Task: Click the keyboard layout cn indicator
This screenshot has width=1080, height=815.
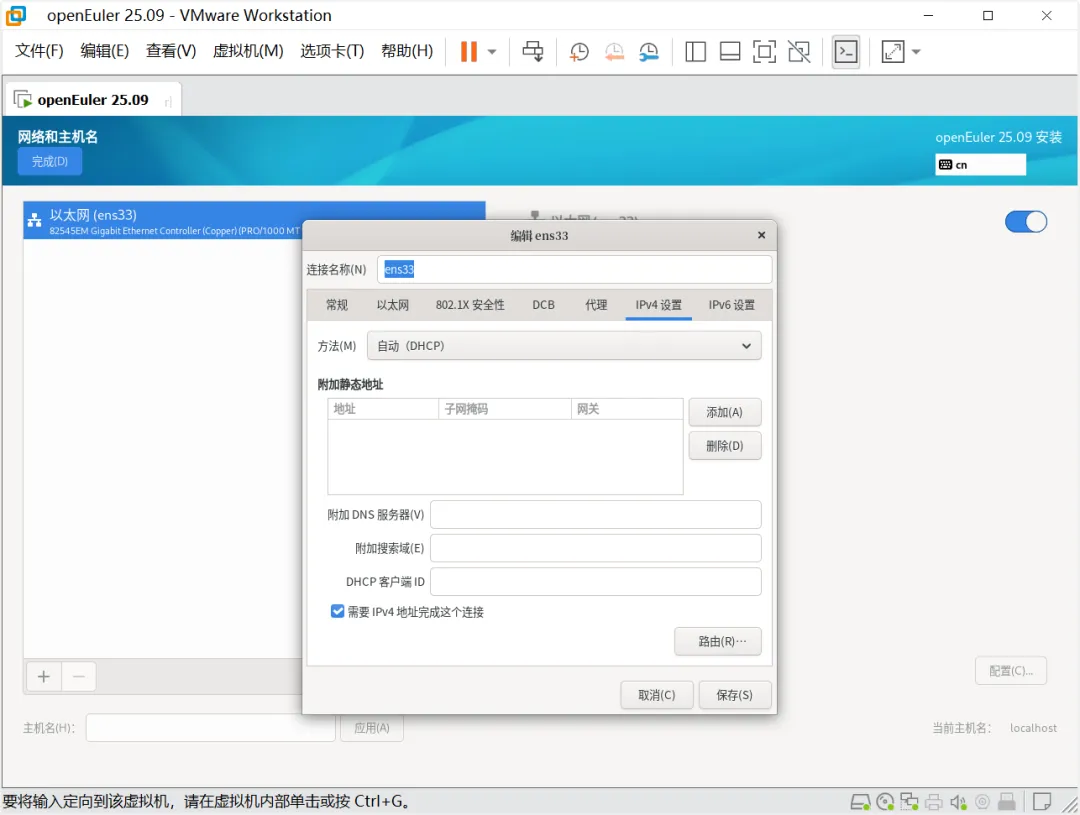Action: (x=980, y=165)
